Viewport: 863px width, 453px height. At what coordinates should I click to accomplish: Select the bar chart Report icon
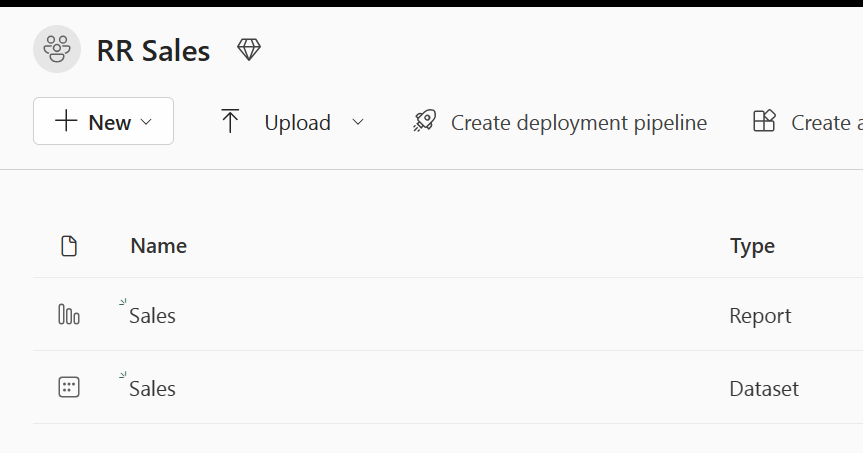[69, 316]
